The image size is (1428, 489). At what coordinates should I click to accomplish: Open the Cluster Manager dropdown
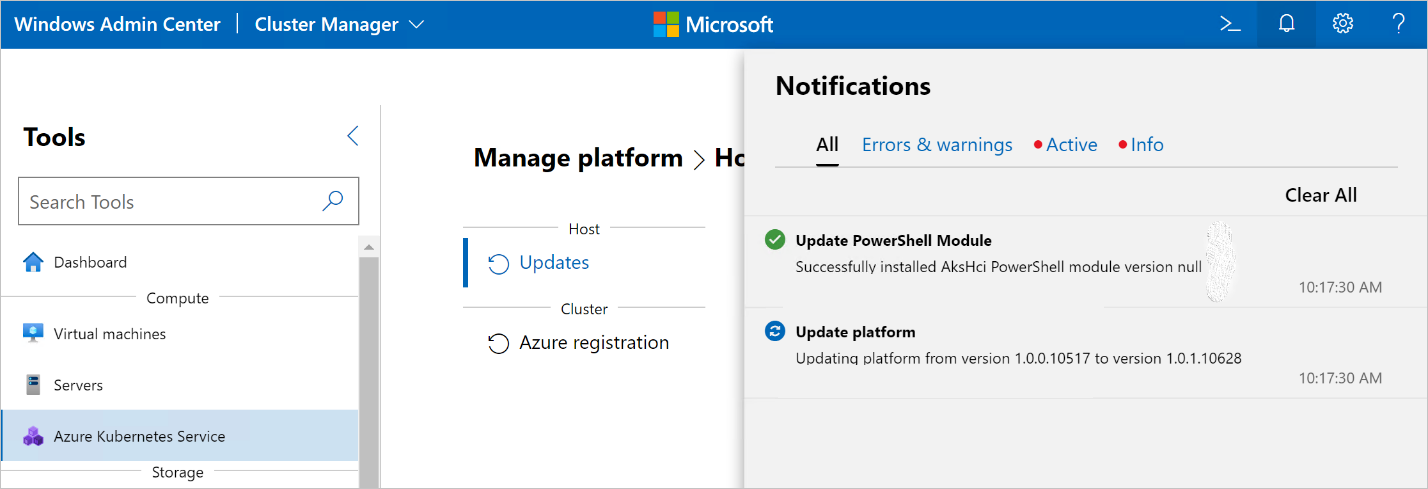(x=340, y=24)
